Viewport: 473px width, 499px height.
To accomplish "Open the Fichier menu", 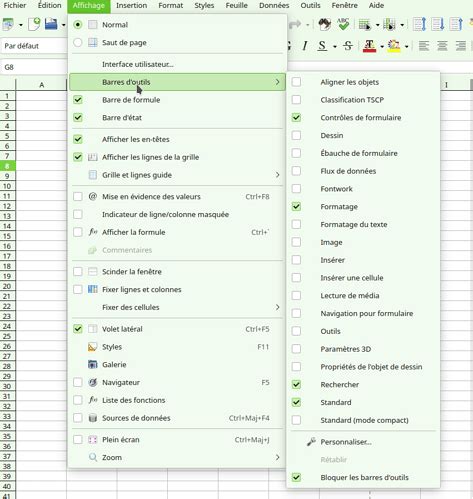I will tap(15, 5).
